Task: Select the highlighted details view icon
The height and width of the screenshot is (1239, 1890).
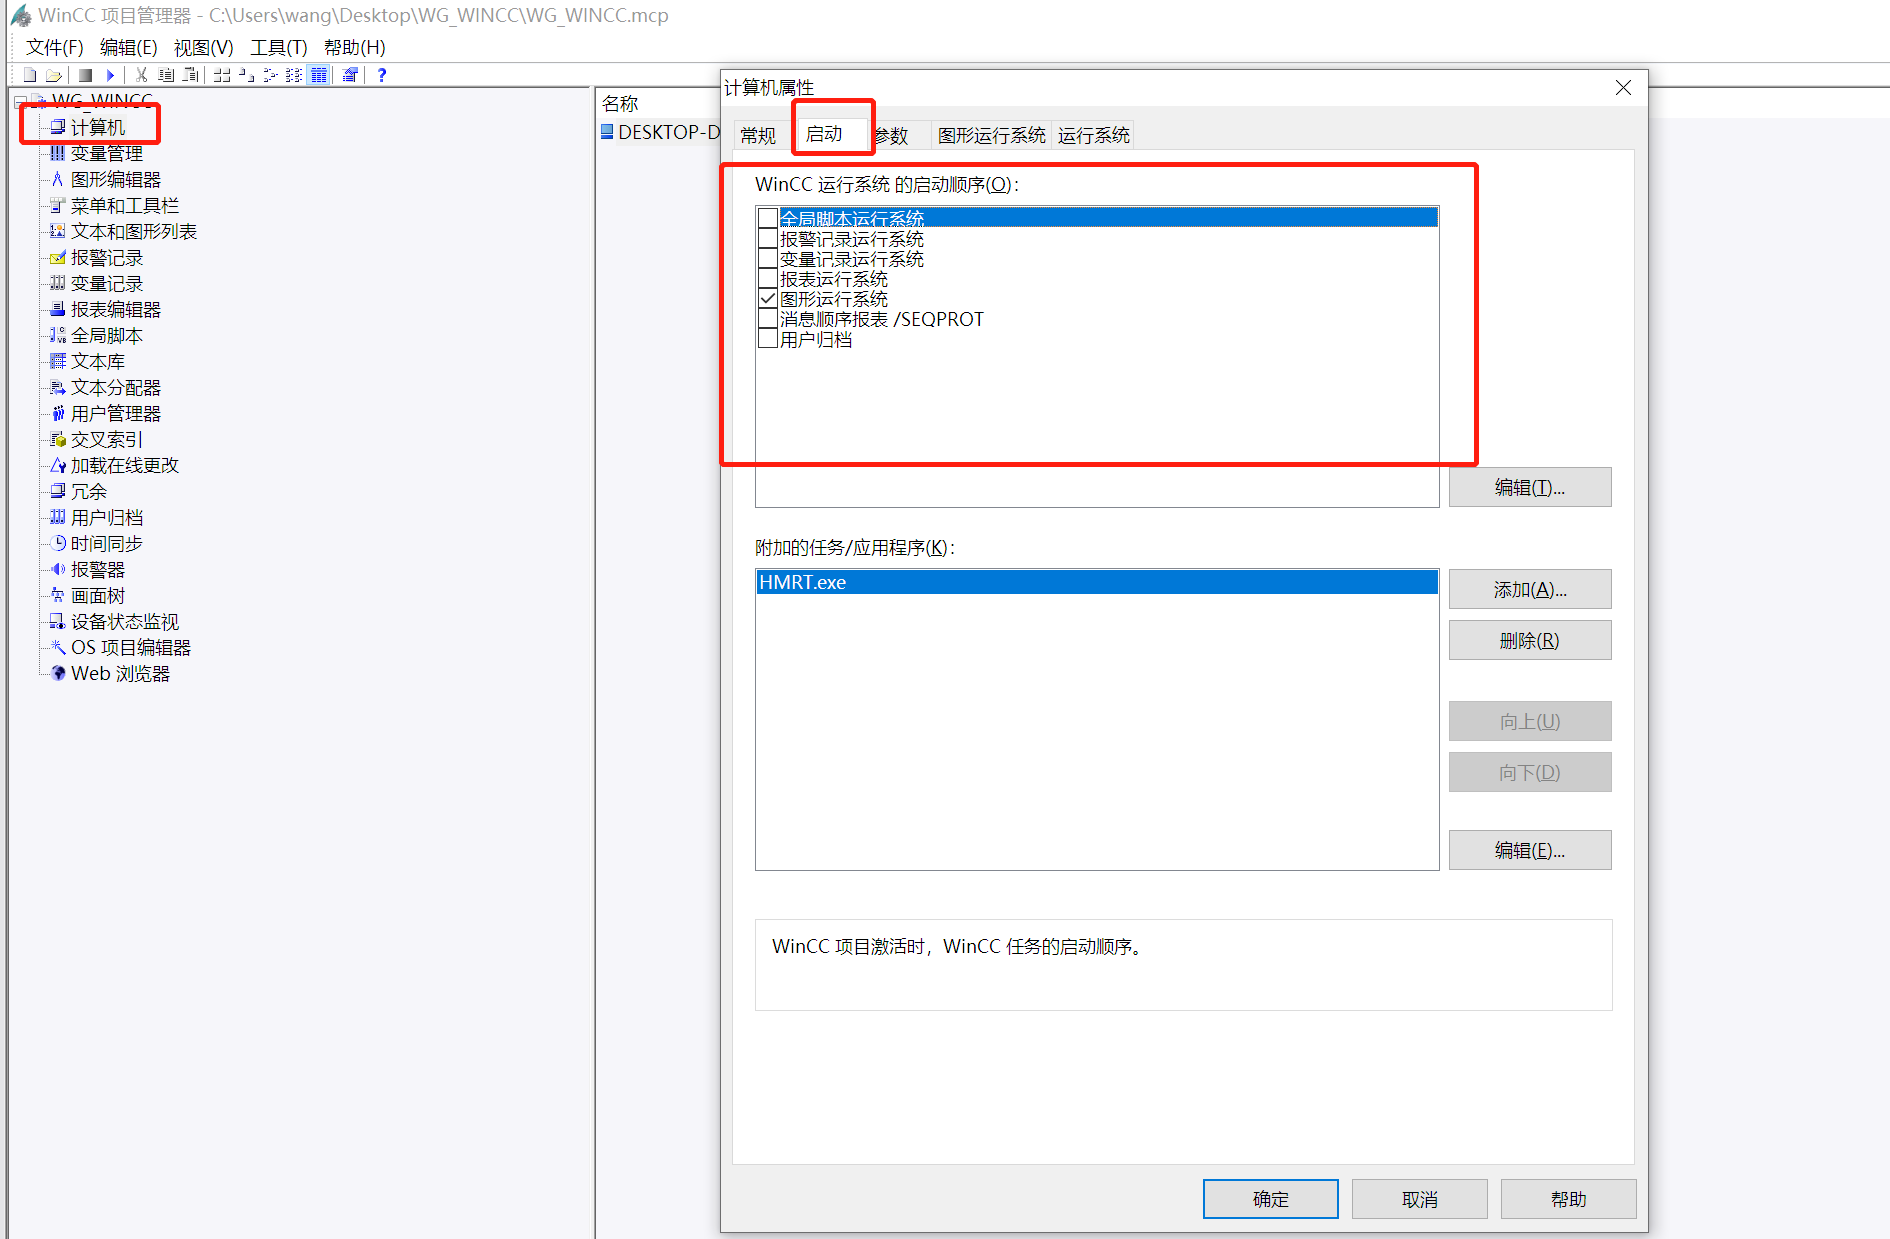Action: [x=318, y=75]
